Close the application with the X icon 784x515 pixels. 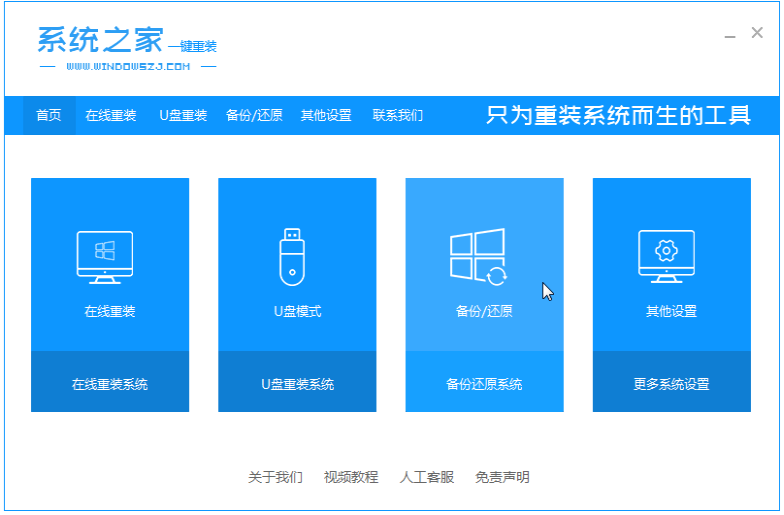click(x=757, y=33)
